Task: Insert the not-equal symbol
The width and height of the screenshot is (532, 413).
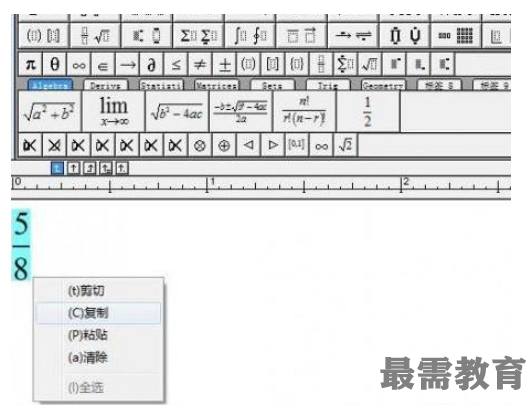Action: [x=200, y=64]
